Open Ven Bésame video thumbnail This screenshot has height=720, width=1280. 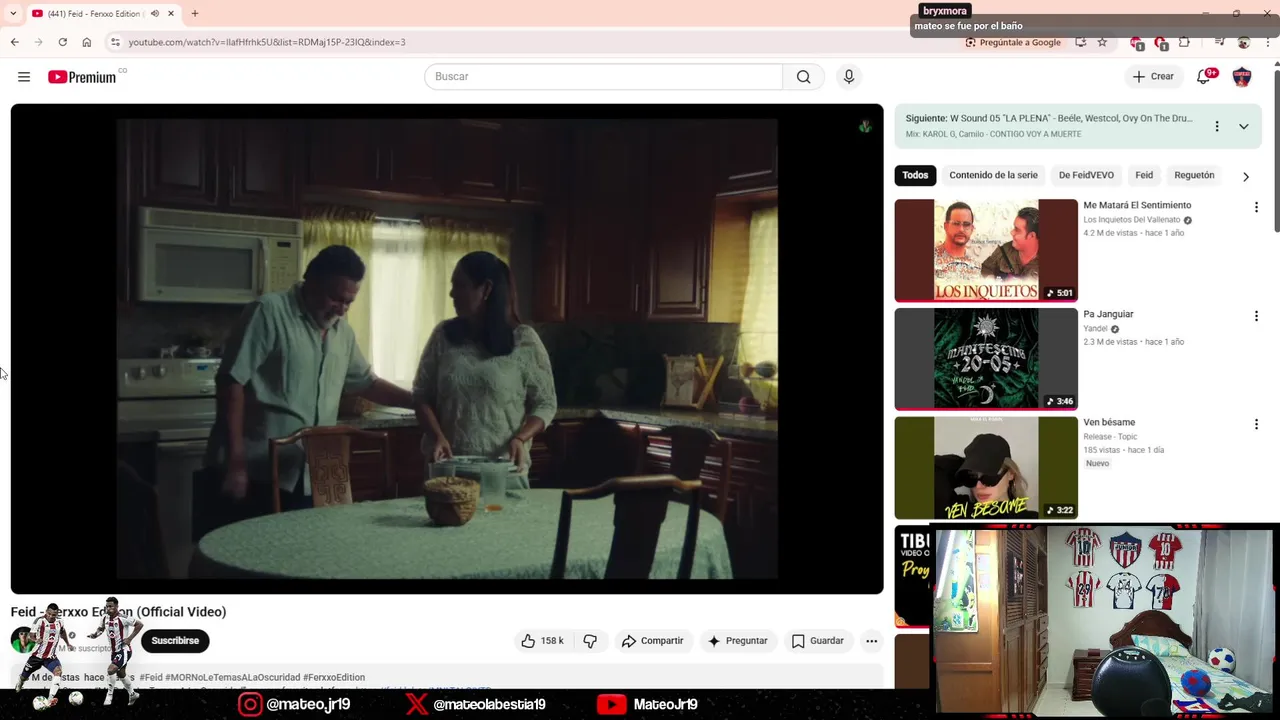pos(986,468)
